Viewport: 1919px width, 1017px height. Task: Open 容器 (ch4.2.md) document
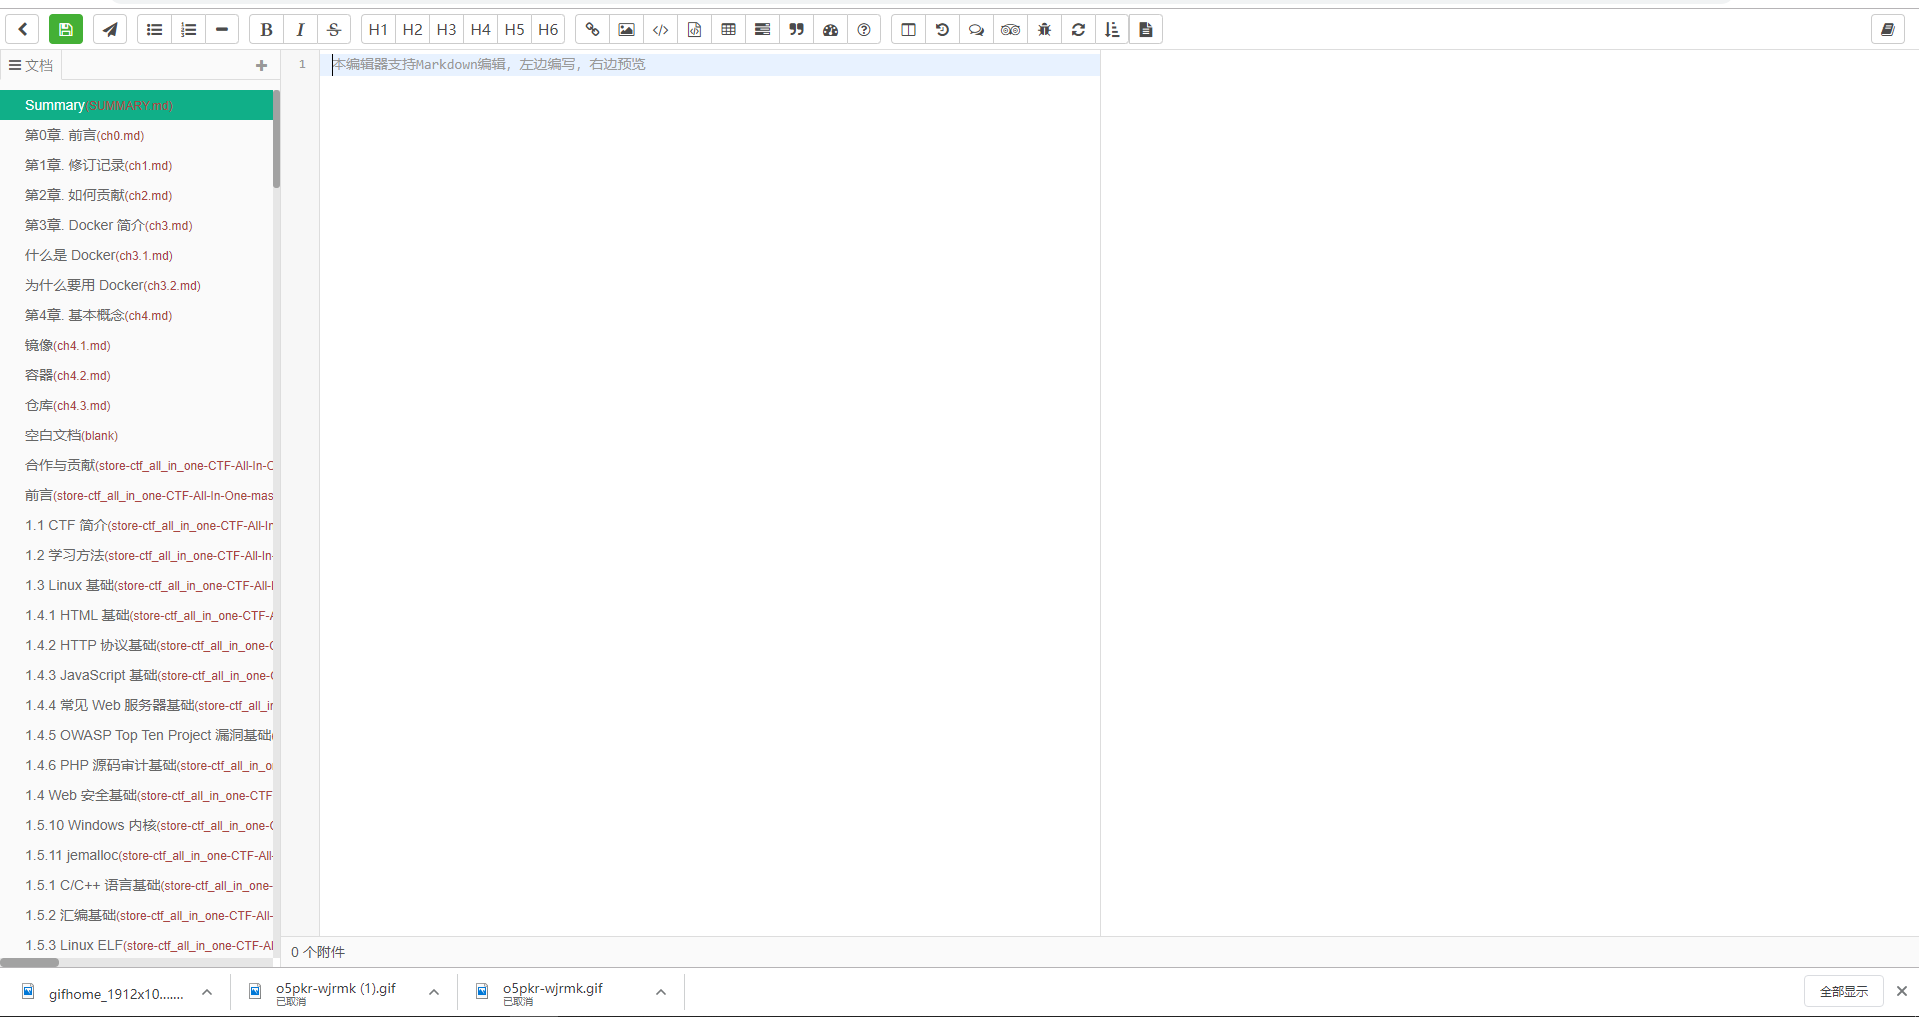coord(136,375)
